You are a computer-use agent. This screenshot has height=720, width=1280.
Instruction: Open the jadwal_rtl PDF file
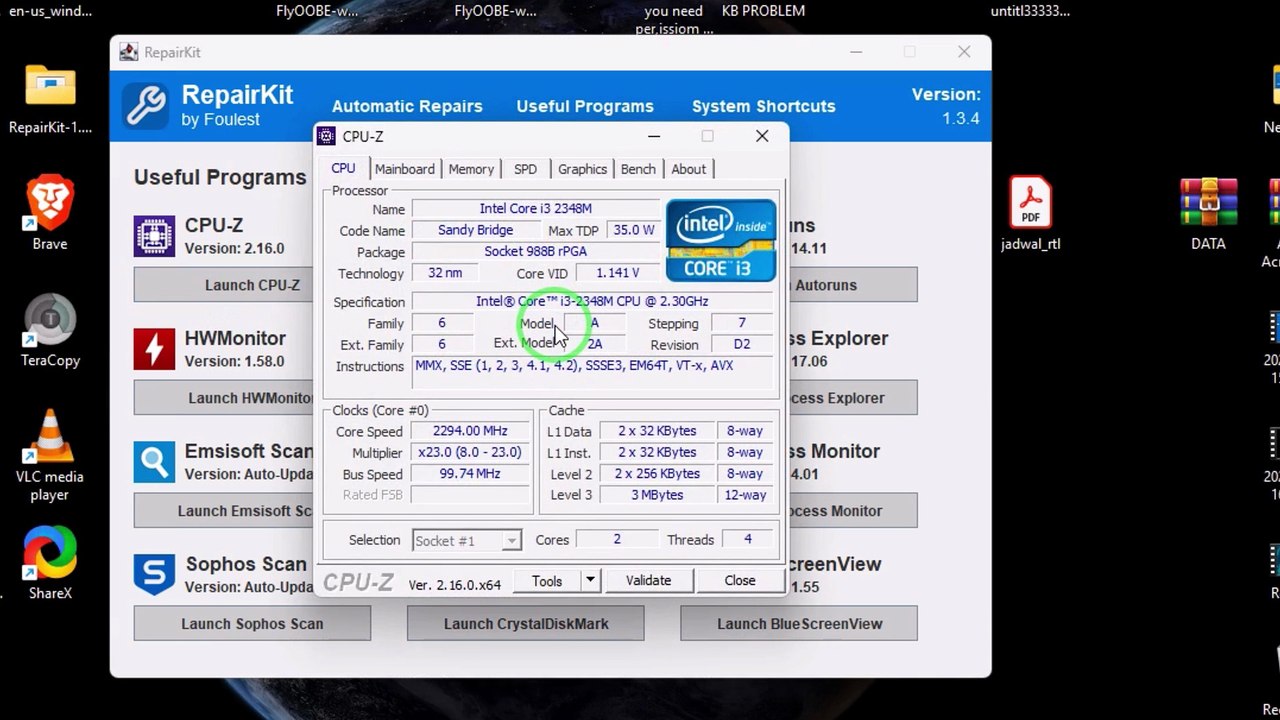(1030, 213)
